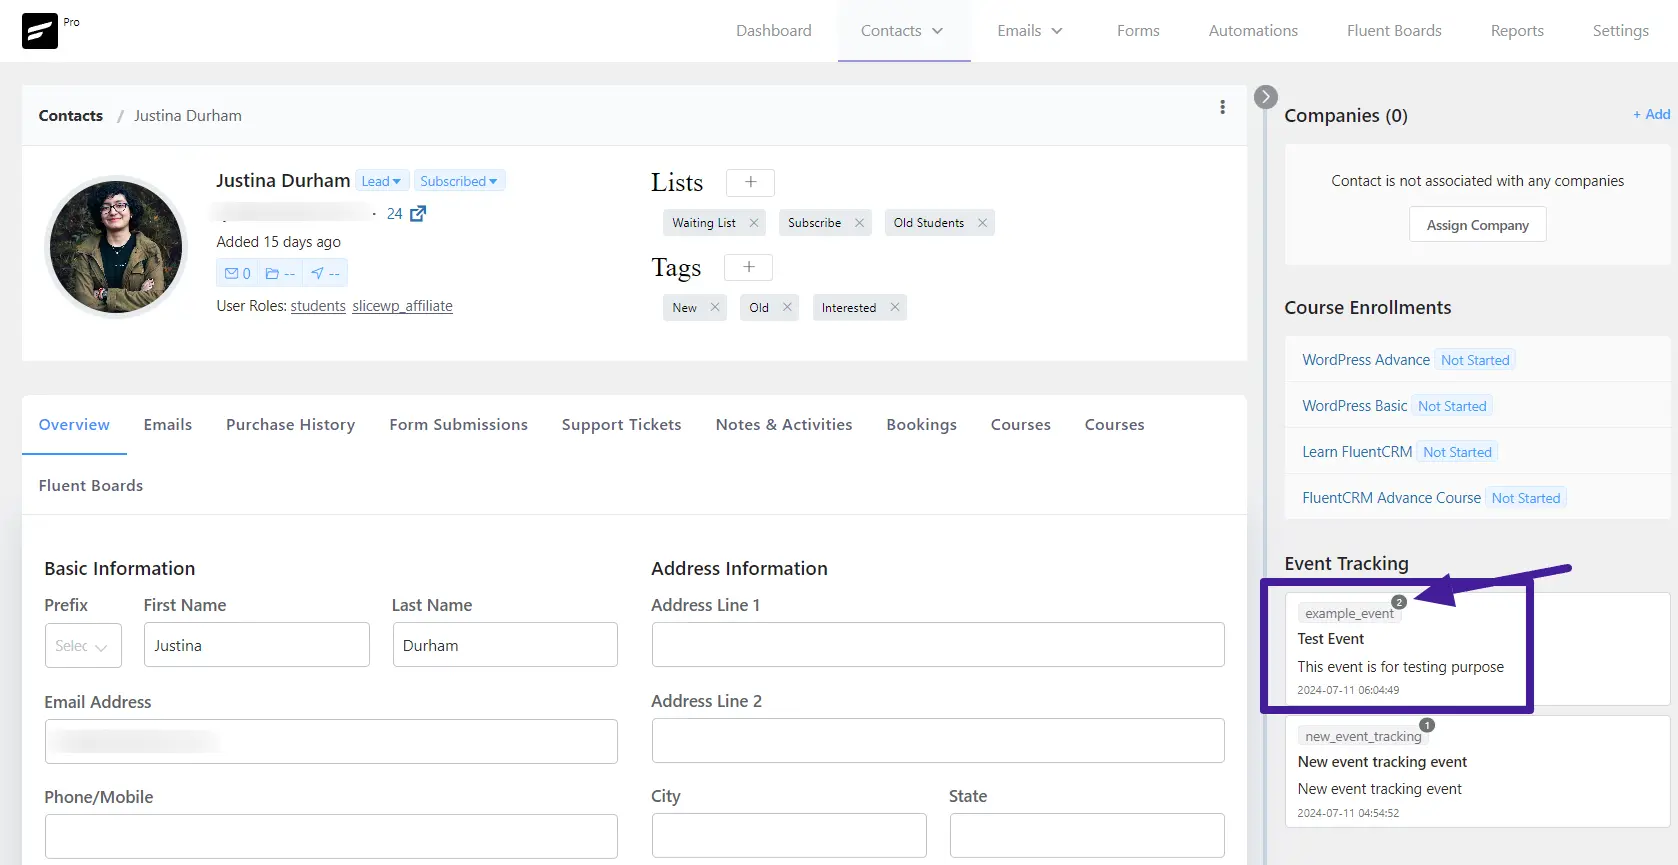Go to the Dashboard page
The height and width of the screenshot is (865, 1678).
coord(774,31)
